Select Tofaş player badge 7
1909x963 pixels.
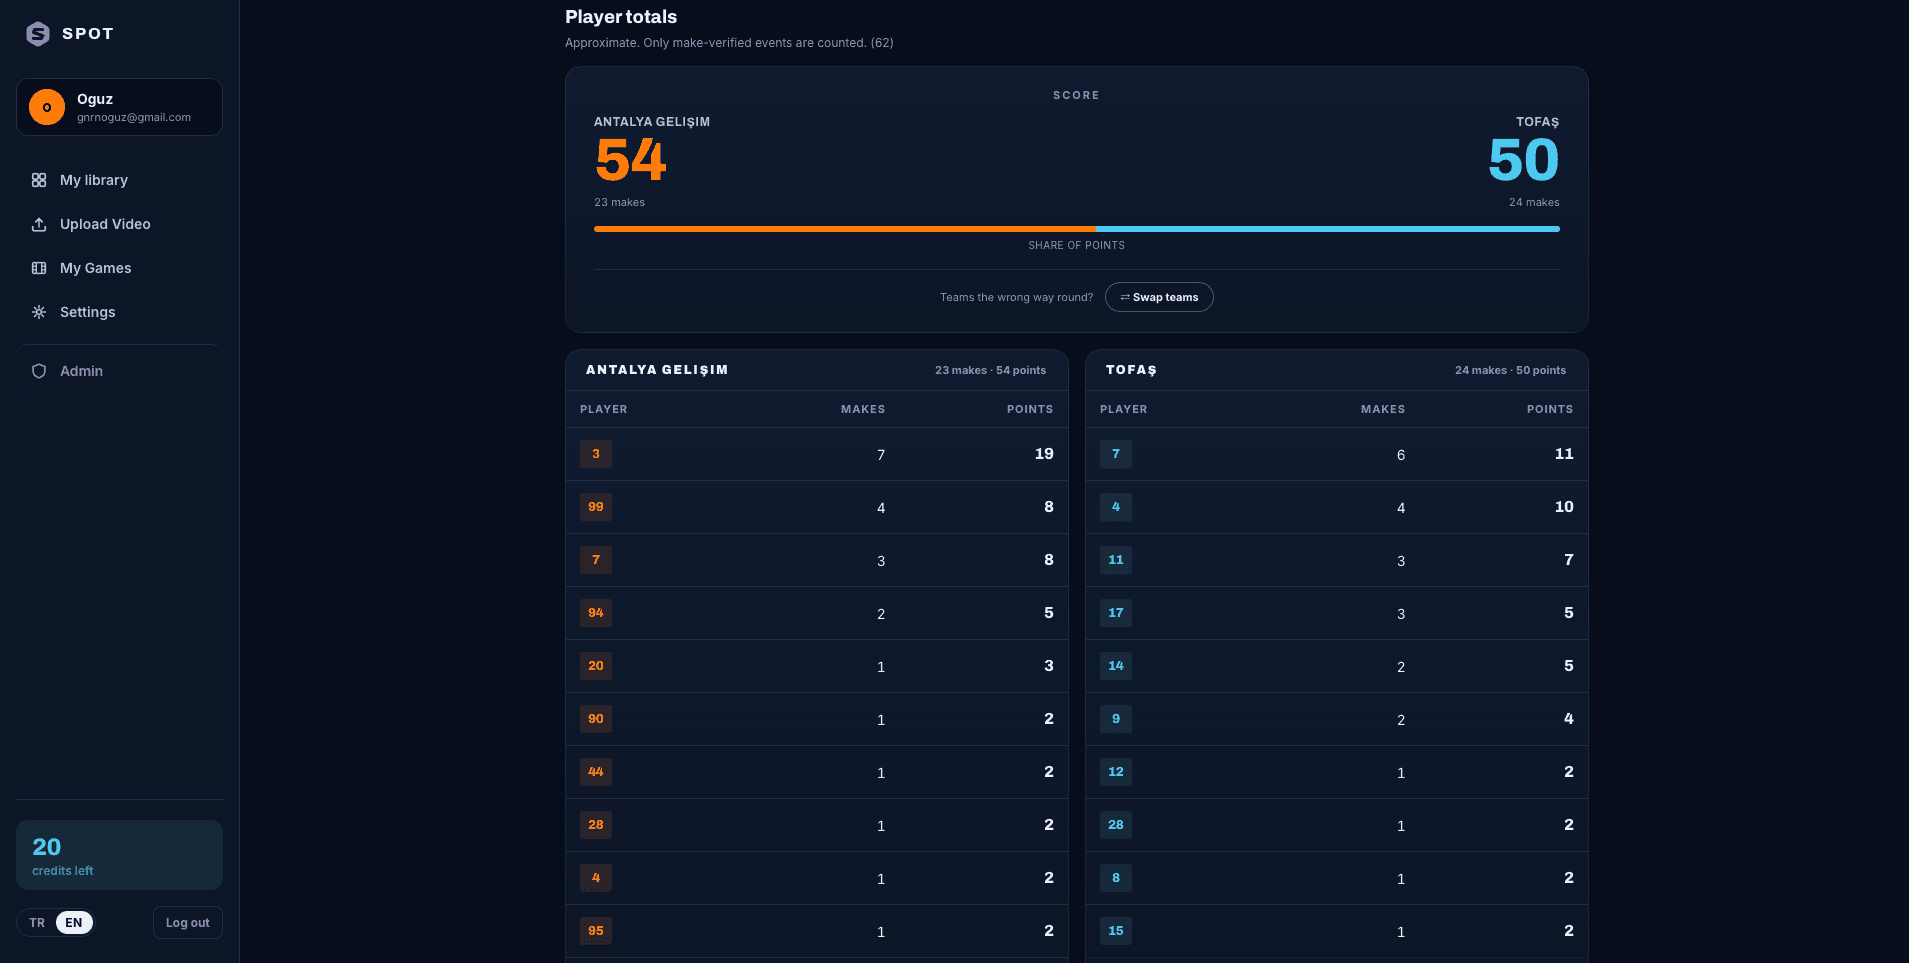(1116, 454)
